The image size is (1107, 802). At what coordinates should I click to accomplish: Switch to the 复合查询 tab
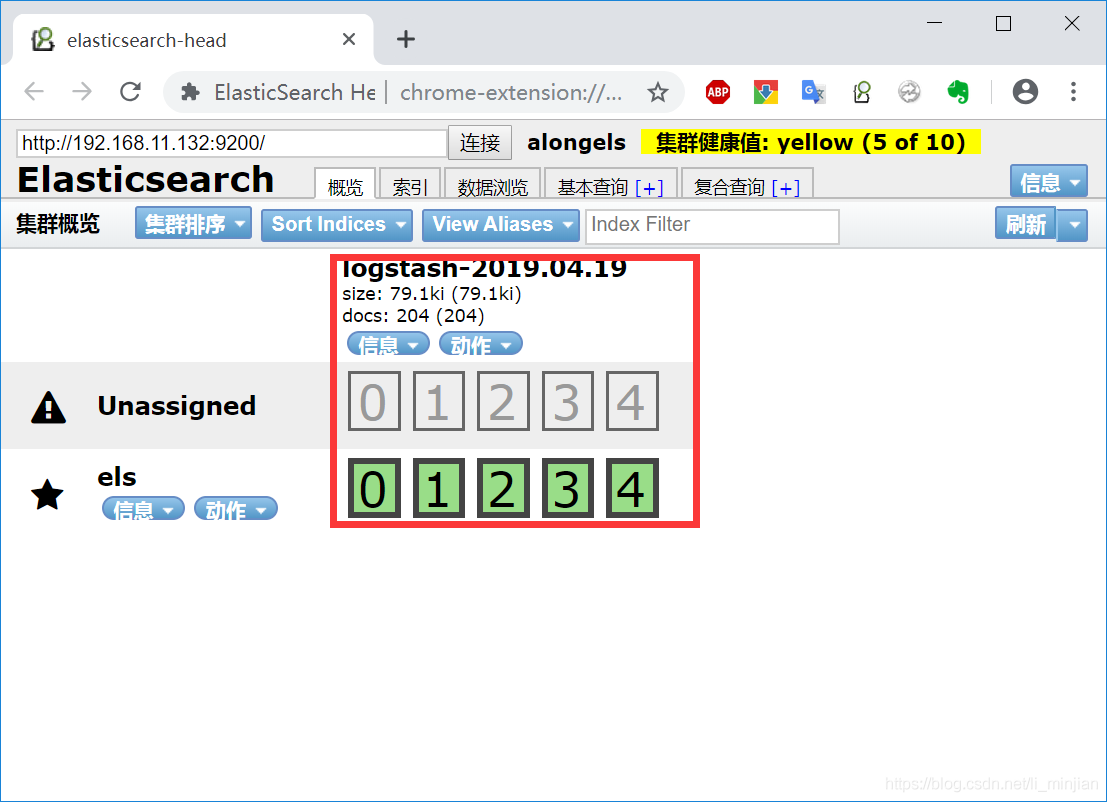(x=729, y=187)
